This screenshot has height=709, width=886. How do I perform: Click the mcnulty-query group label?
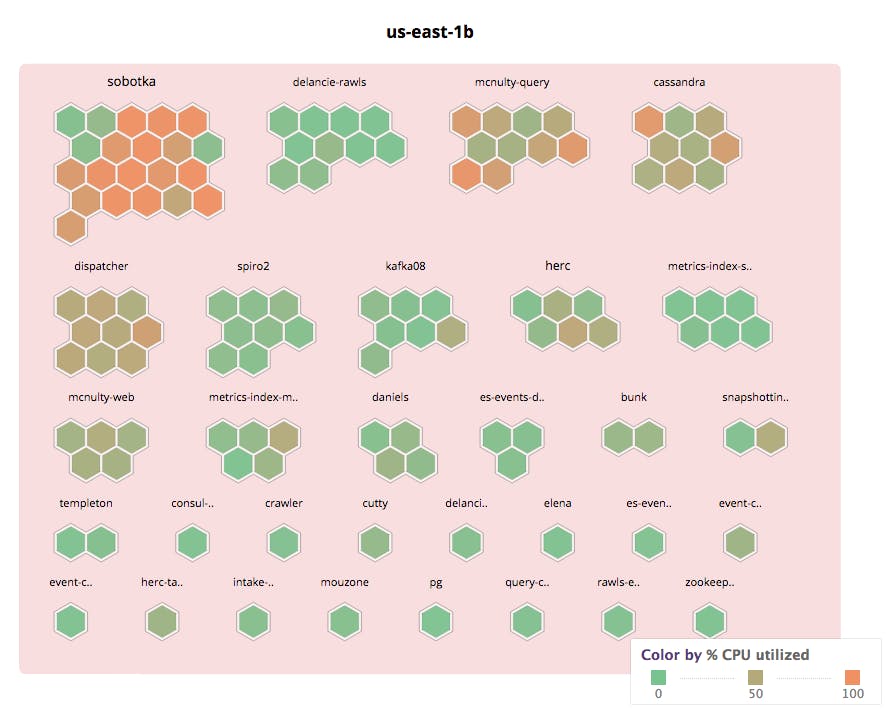click(x=512, y=82)
